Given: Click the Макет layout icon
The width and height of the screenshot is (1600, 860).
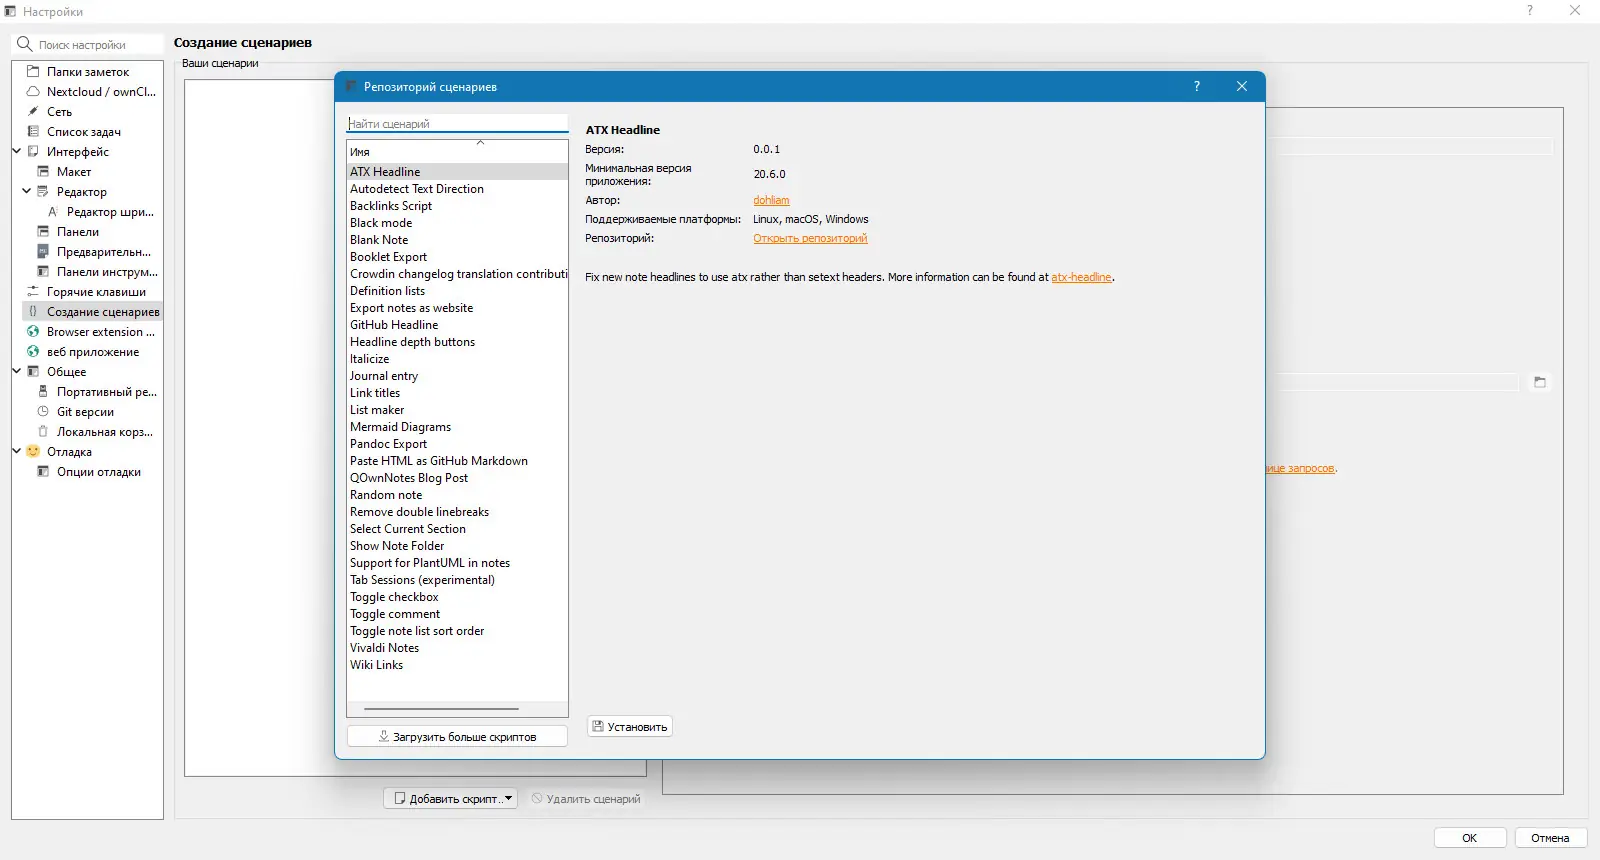Looking at the screenshot, I should 43,172.
